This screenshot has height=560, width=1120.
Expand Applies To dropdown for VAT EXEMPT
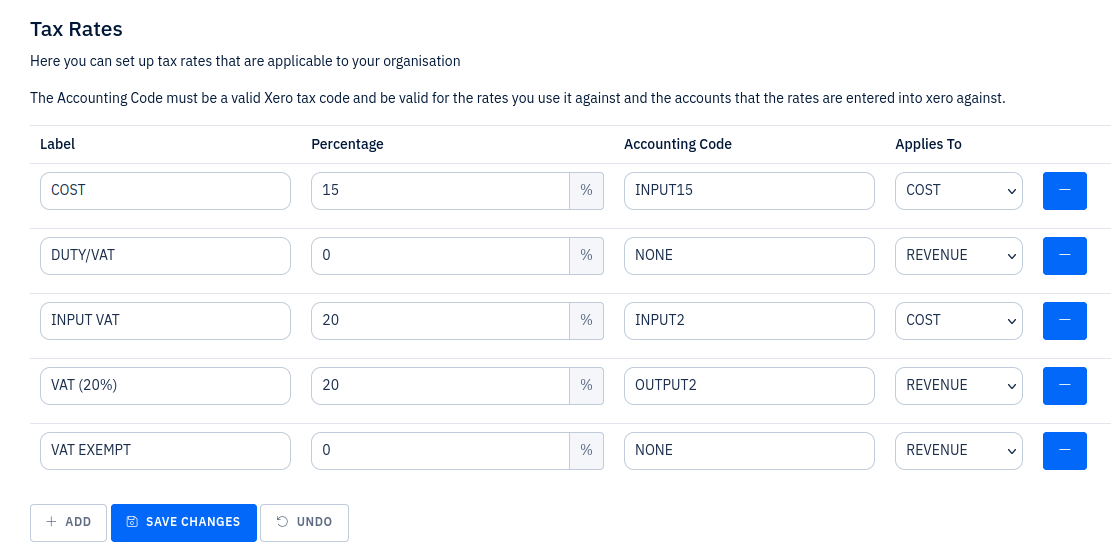(959, 451)
